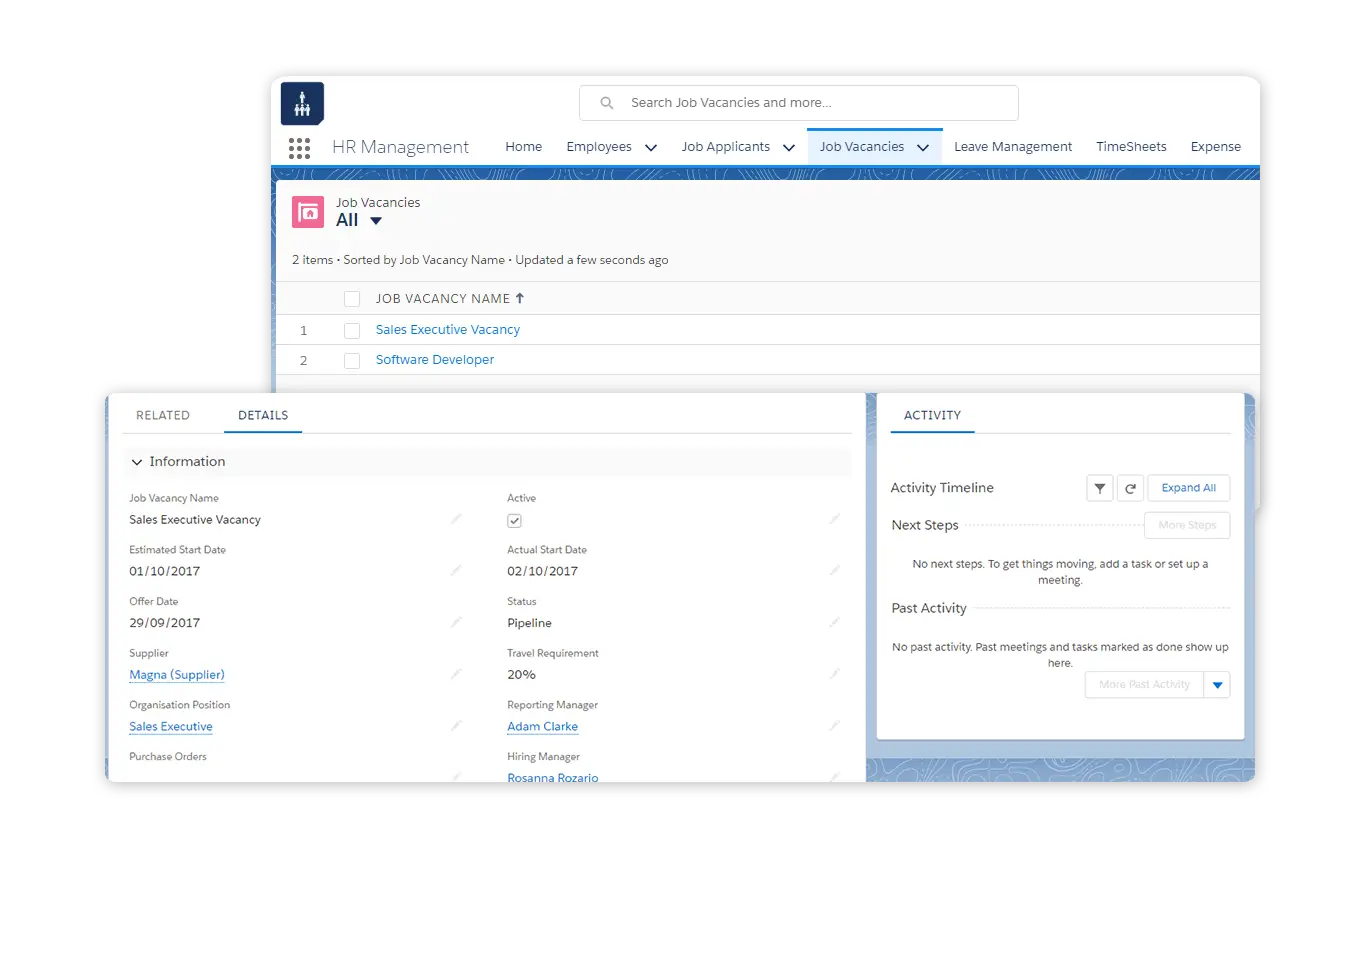Edit Organisation Position pencil icon
The width and height of the screenshot is (1366, 968).
(456, 726)
